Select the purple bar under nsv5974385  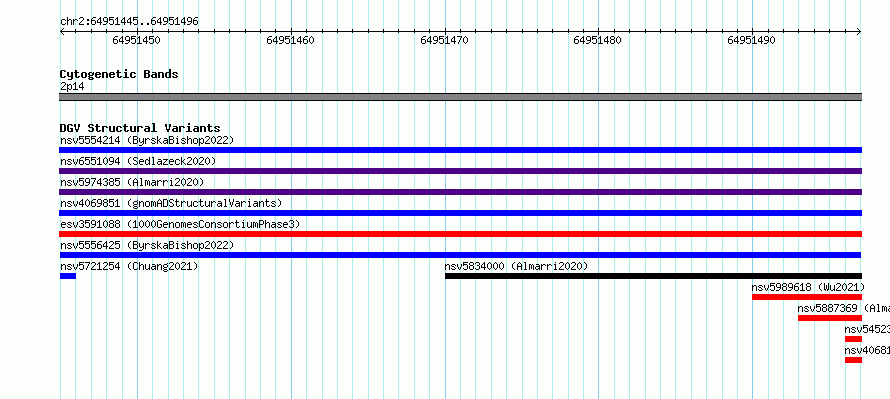pyautogui.click(x=460, y=192)
